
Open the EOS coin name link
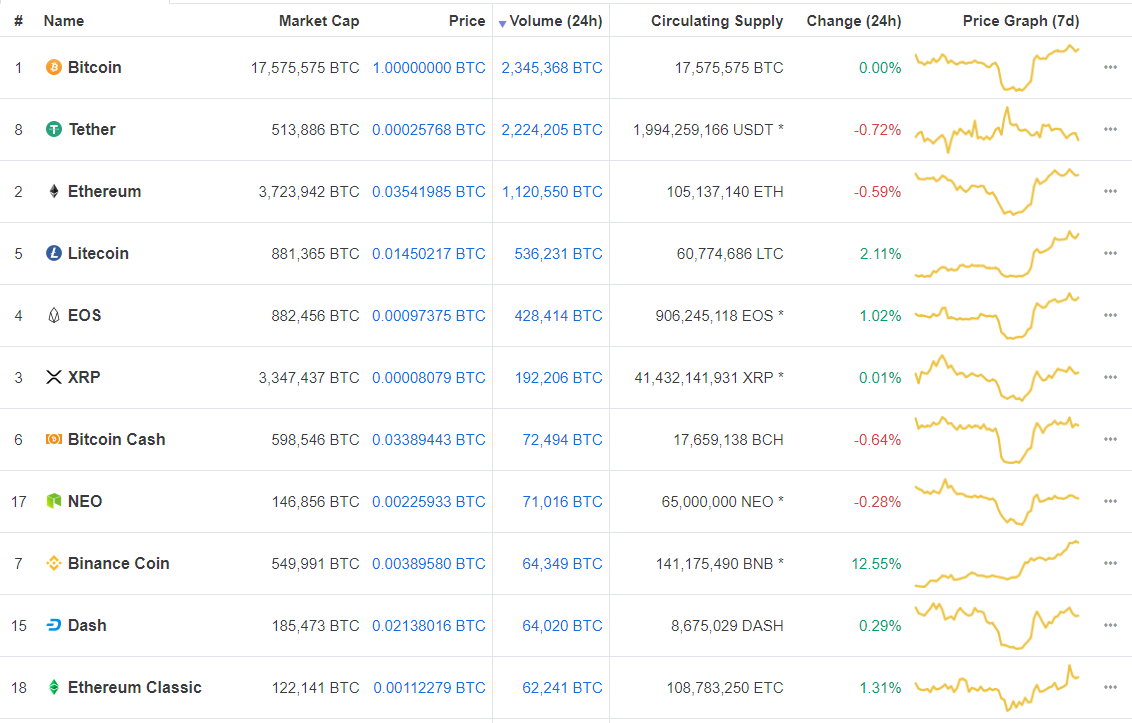85,316
